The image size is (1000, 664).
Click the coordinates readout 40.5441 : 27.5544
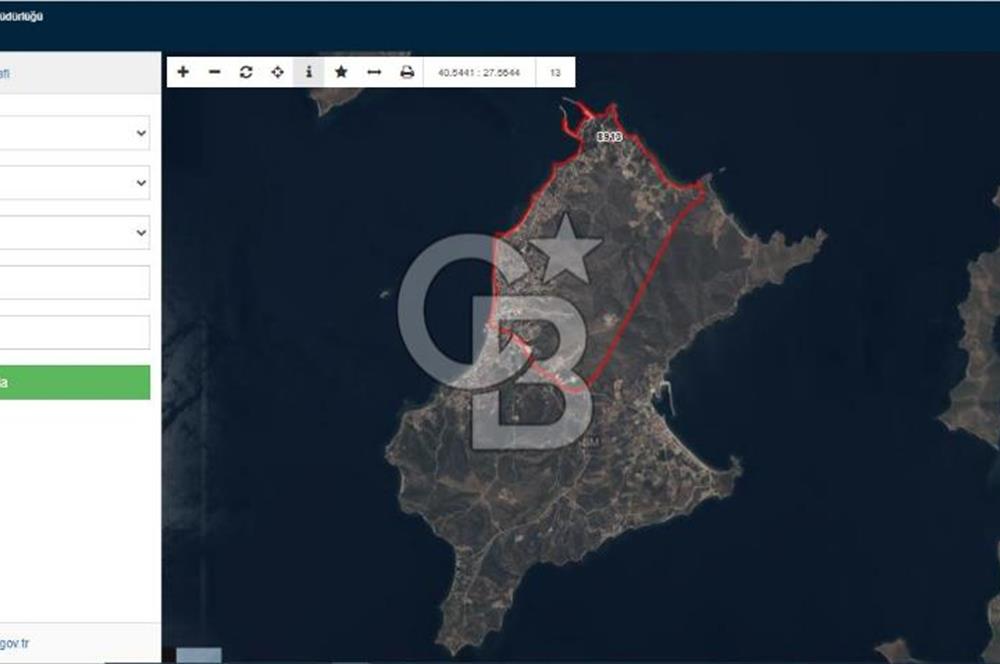(x=479, y=73)
